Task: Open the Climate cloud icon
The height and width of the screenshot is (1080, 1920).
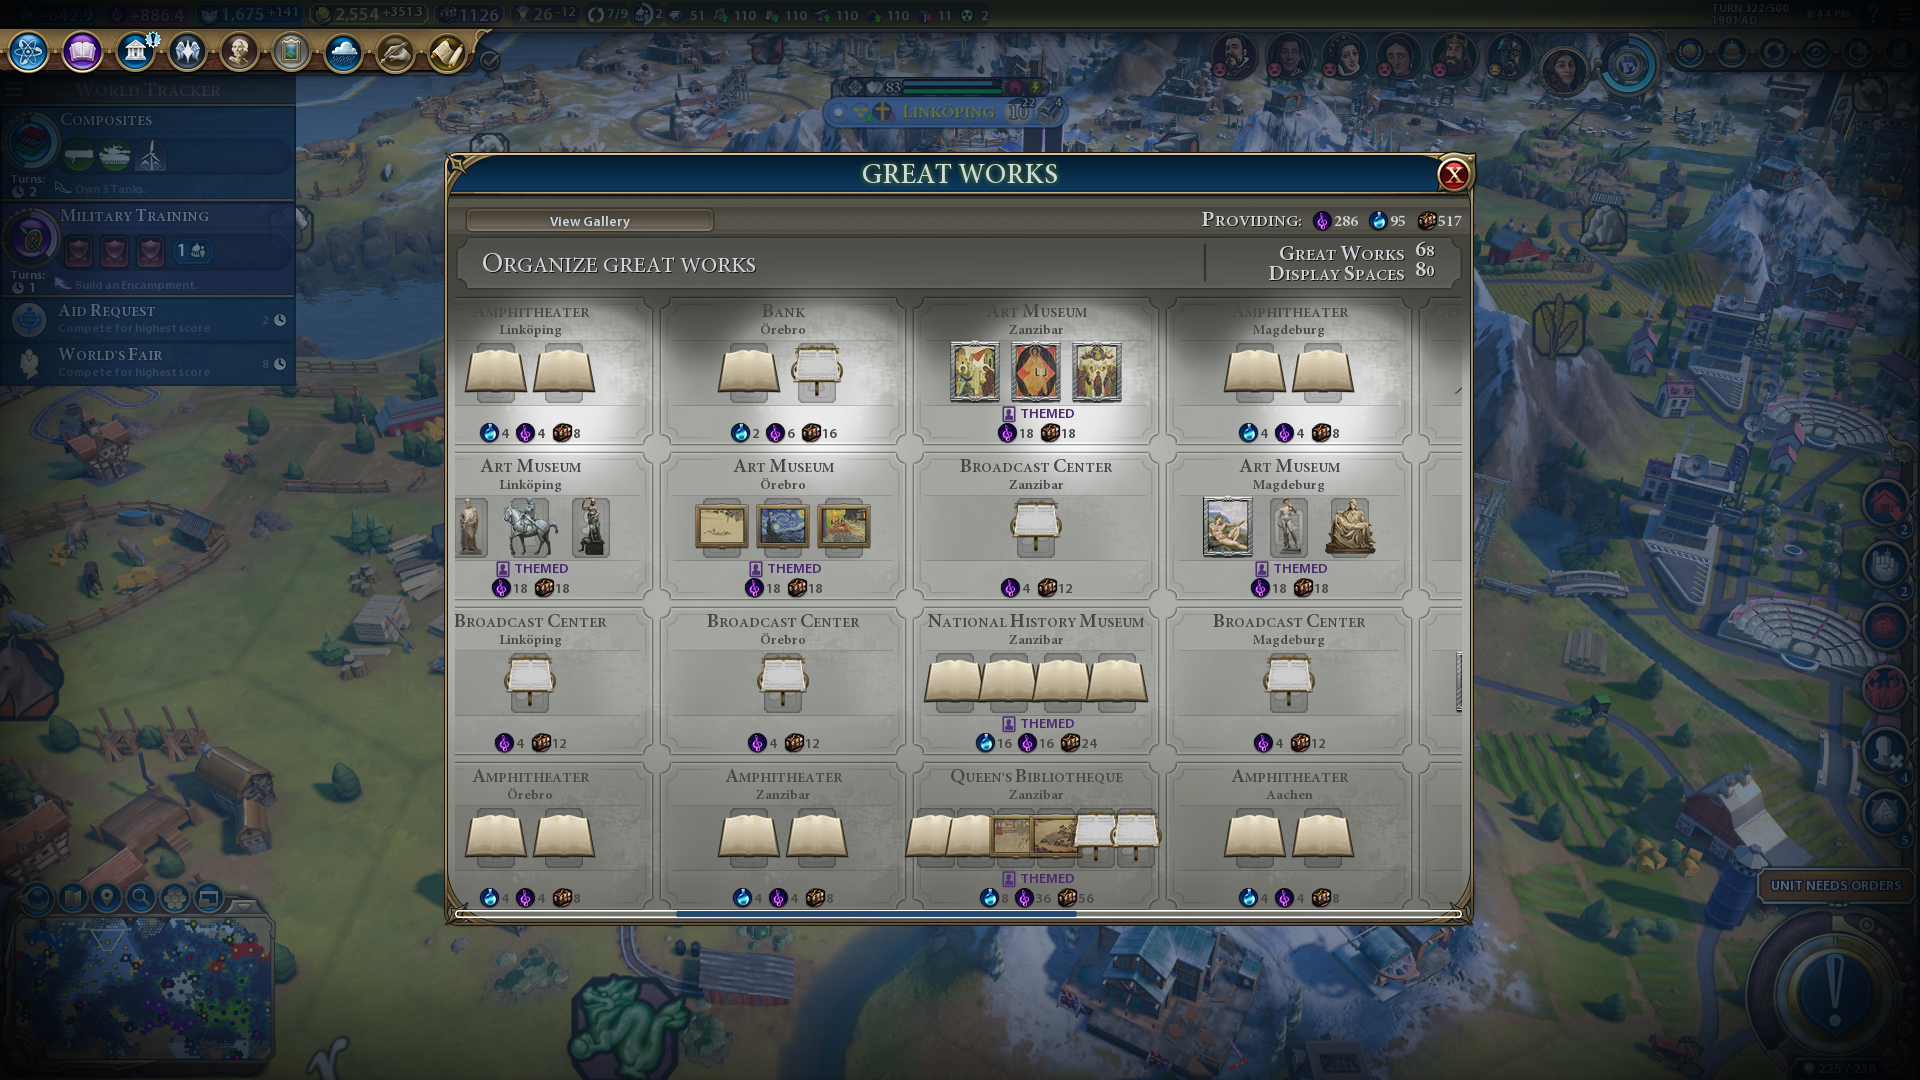Action: (343, 52)
